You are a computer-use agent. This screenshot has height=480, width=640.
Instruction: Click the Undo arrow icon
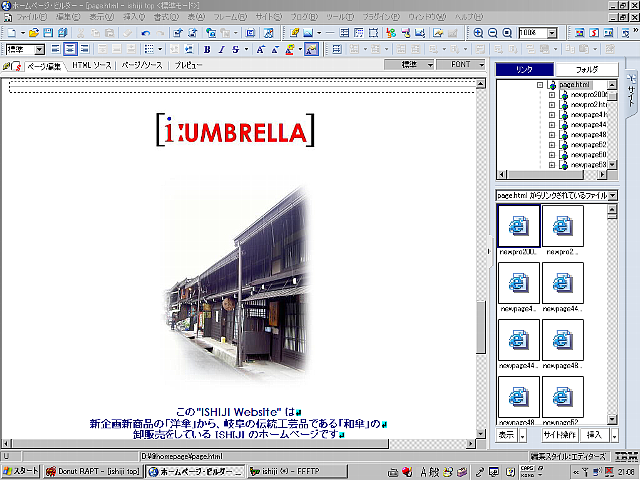(x=146, y=33)
